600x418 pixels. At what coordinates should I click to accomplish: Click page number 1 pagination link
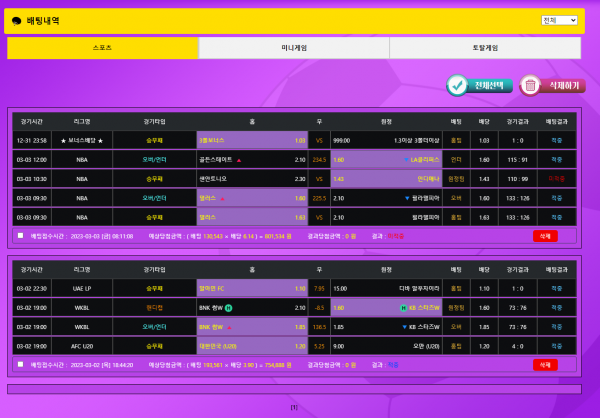tap(294, 407)
